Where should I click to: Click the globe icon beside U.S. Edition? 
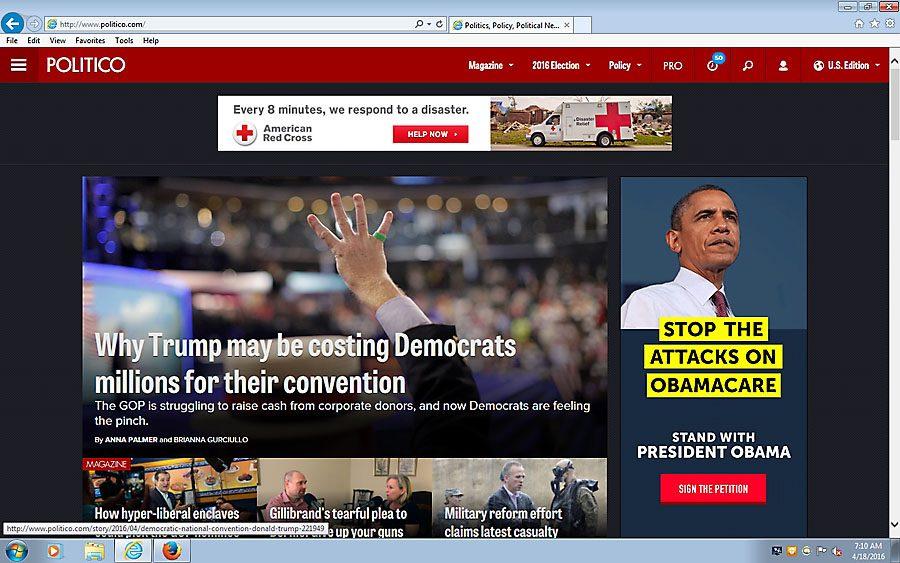point(818,65)
